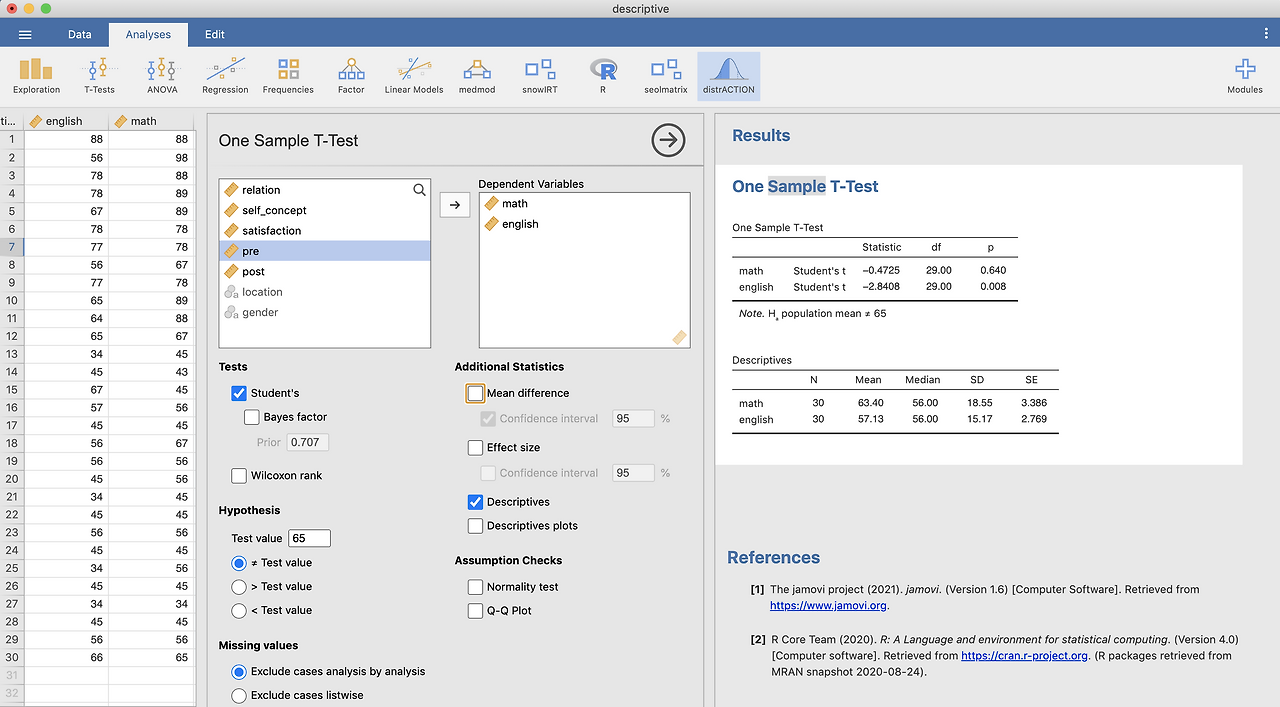
Task: Open the seolmatrix module menu
Action: (666, 76)
